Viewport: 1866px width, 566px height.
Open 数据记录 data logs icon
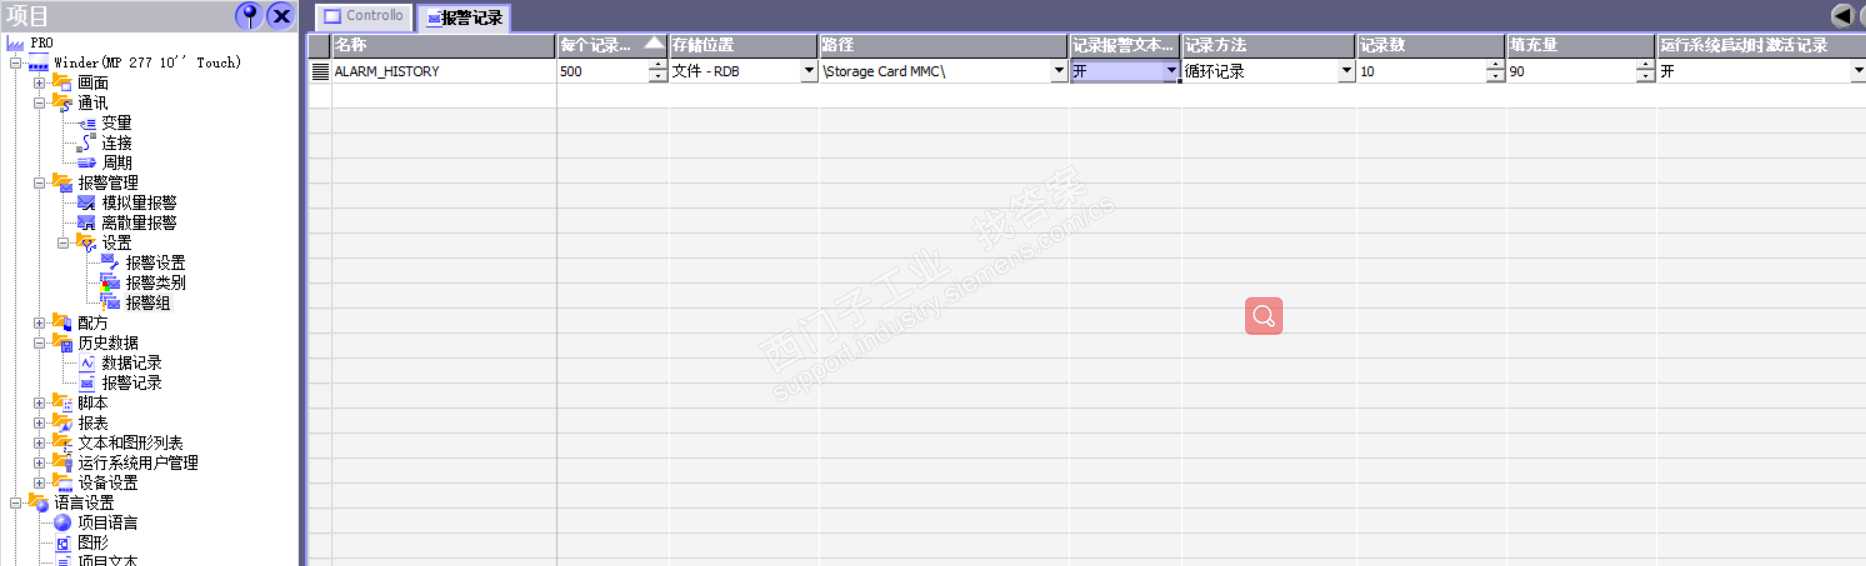[87, 363]
